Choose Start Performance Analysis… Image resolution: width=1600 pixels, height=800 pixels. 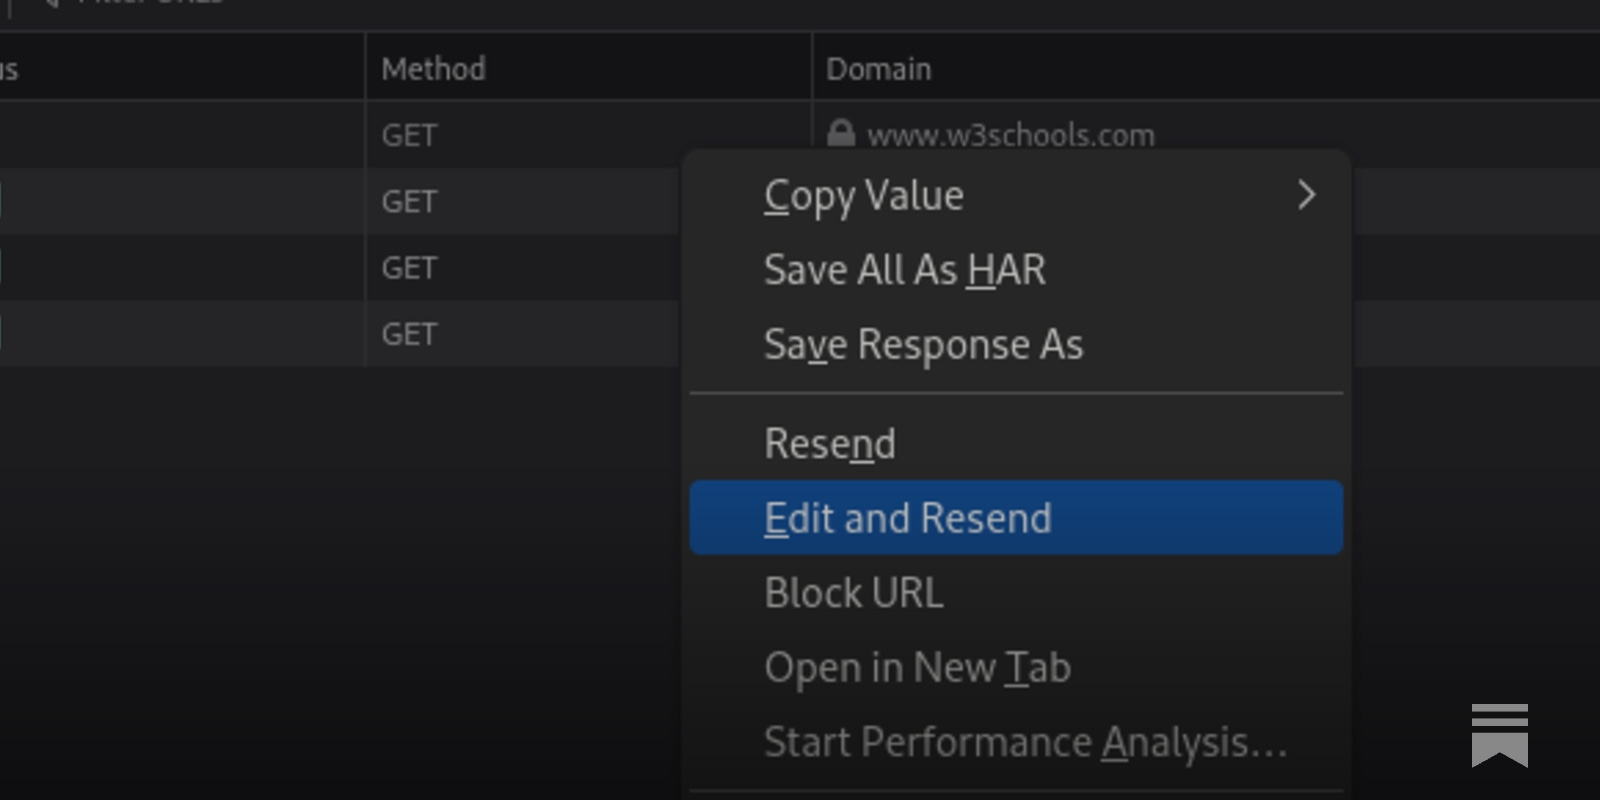coord(1016,742)
